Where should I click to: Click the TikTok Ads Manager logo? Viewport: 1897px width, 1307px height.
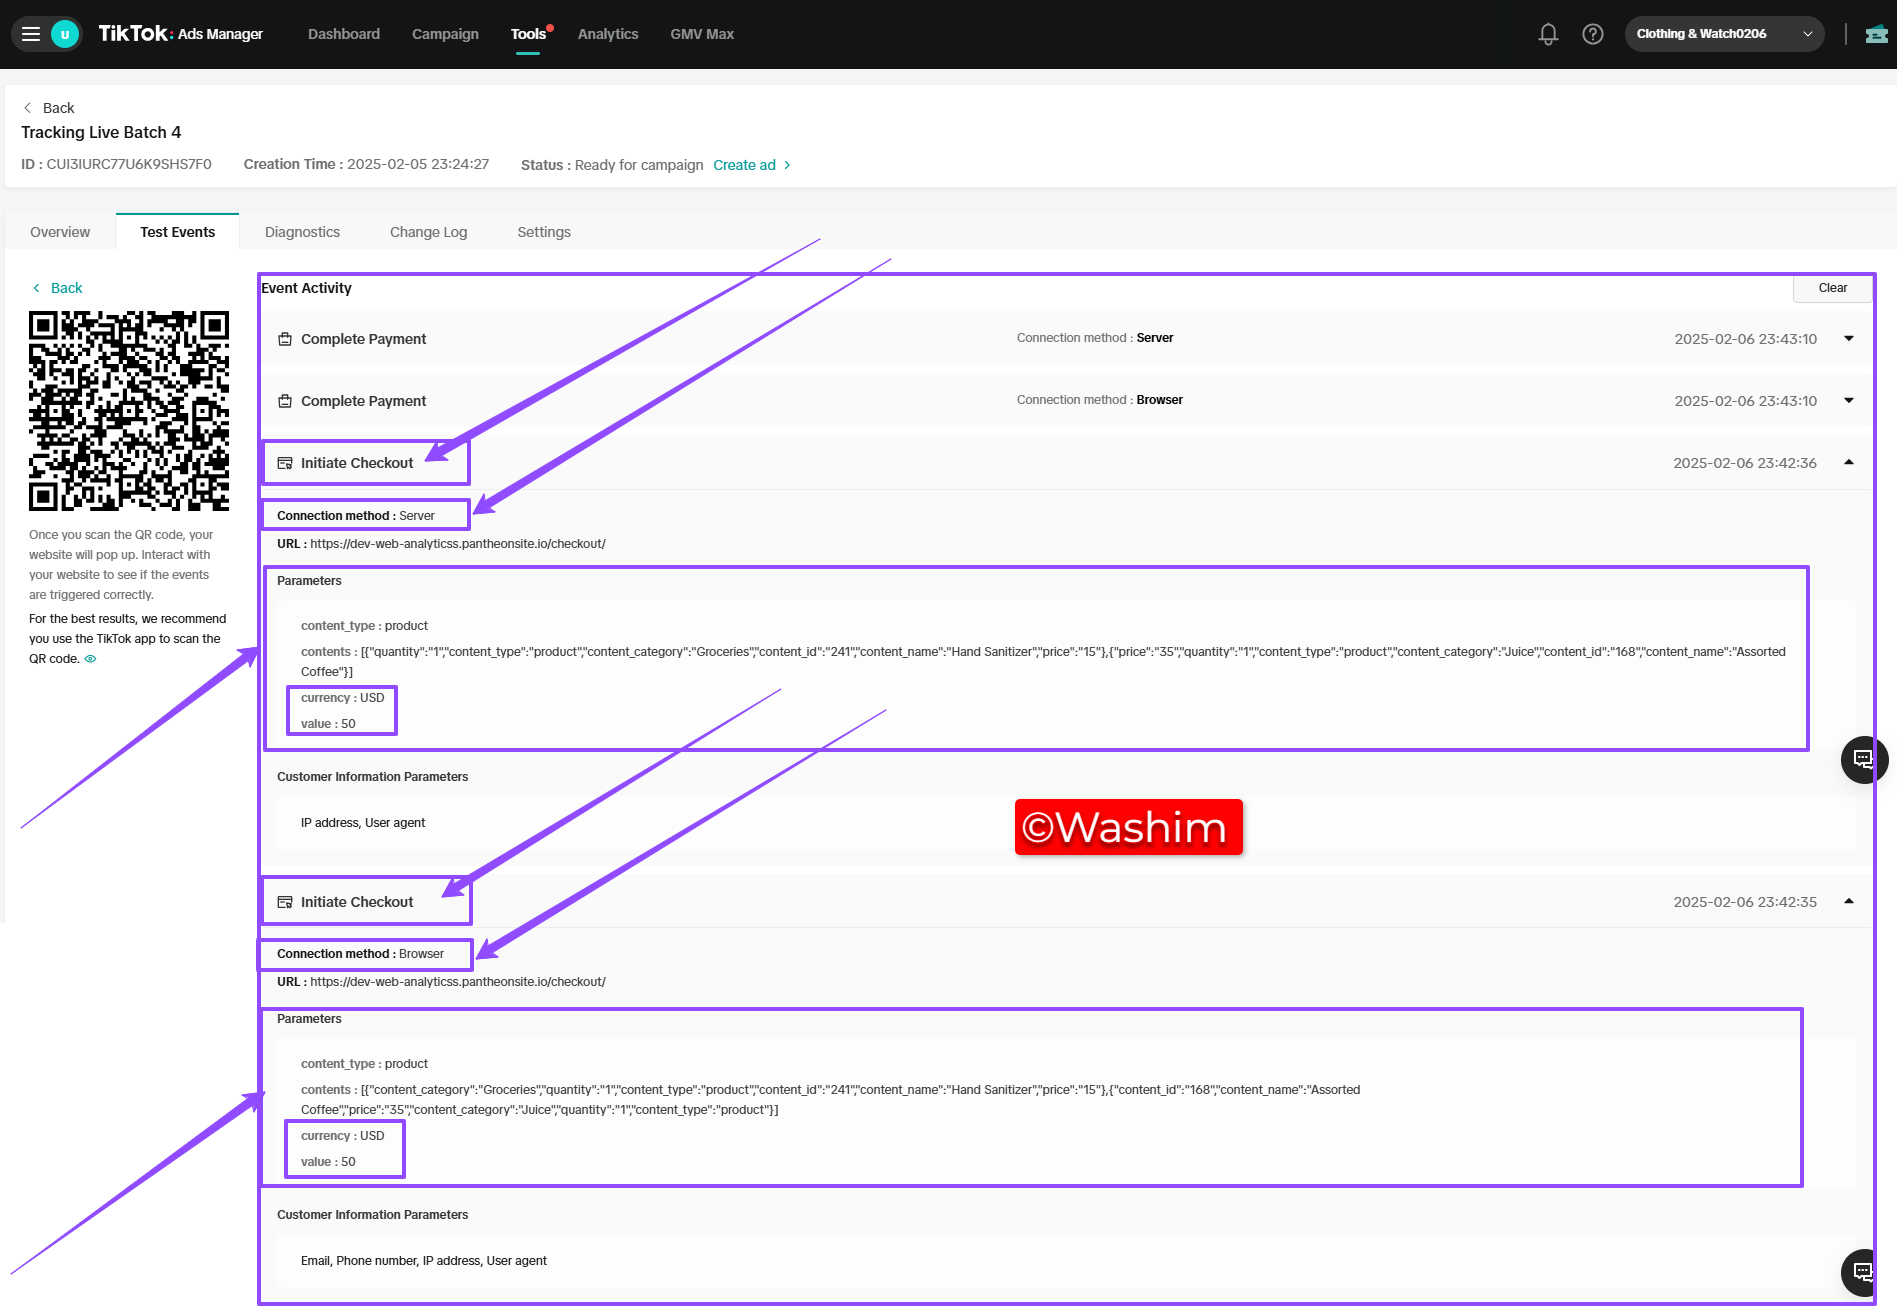click(x=181, y=34)
